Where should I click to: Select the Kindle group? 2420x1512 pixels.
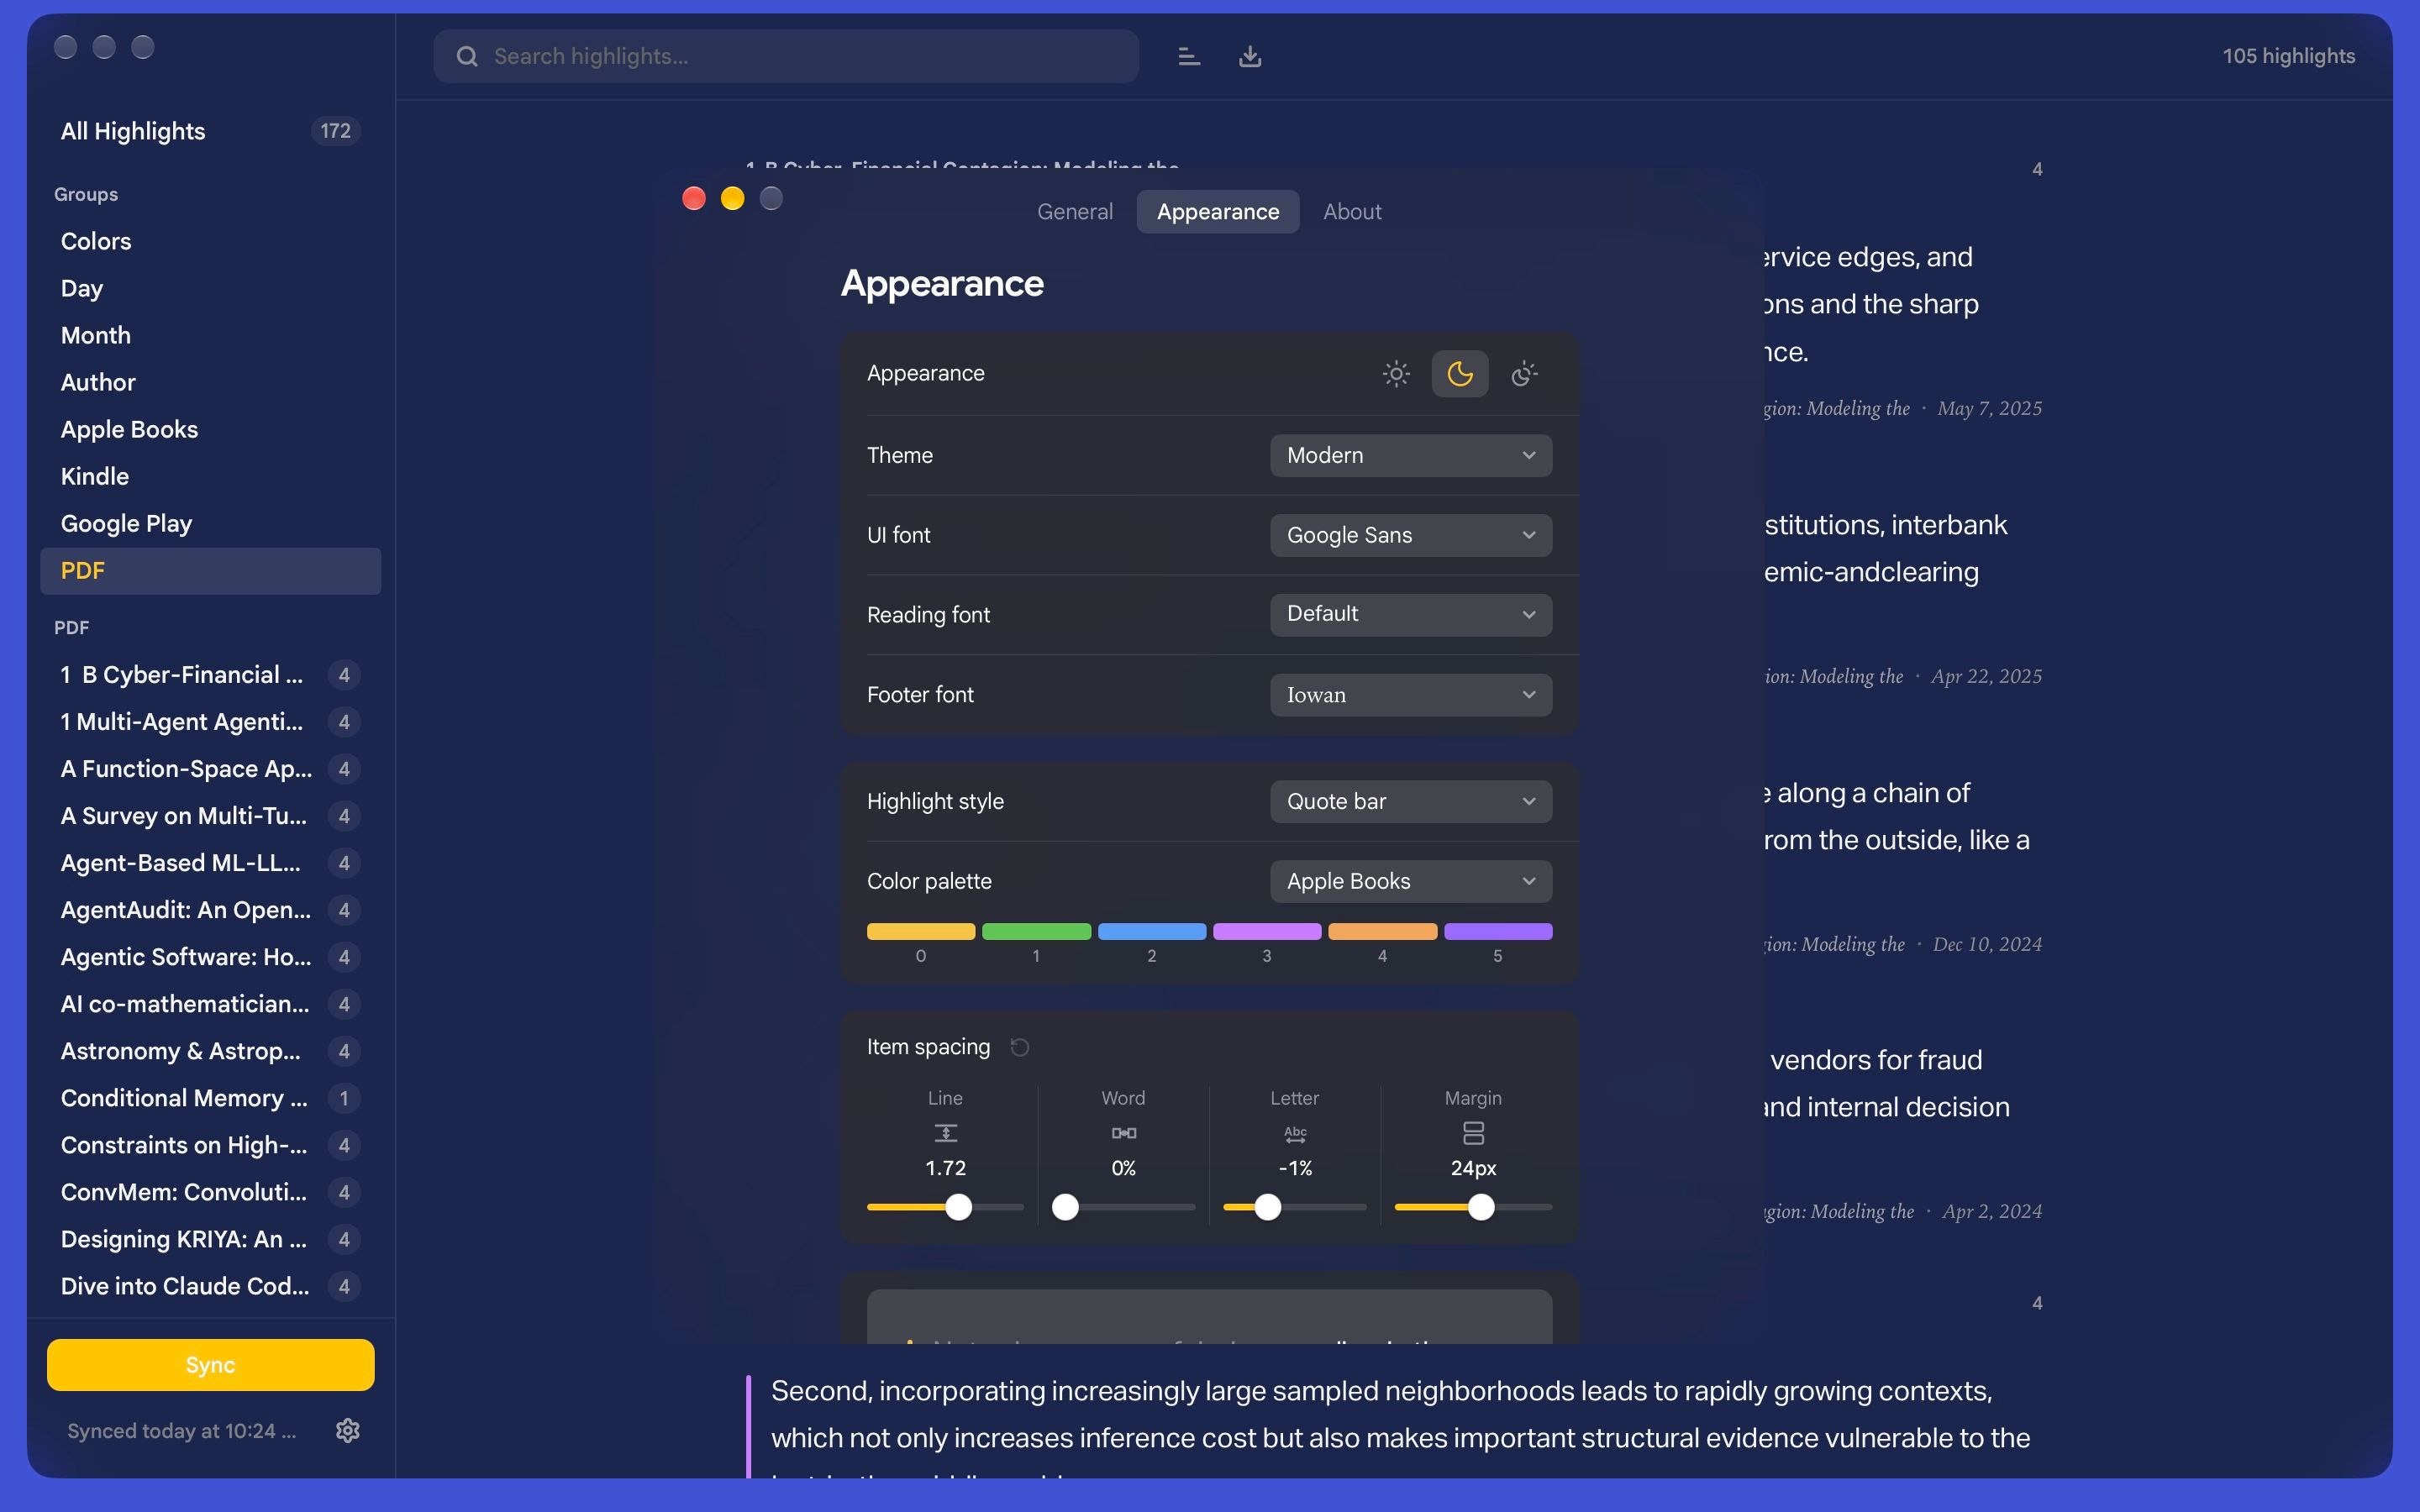(x=210, y=476)
